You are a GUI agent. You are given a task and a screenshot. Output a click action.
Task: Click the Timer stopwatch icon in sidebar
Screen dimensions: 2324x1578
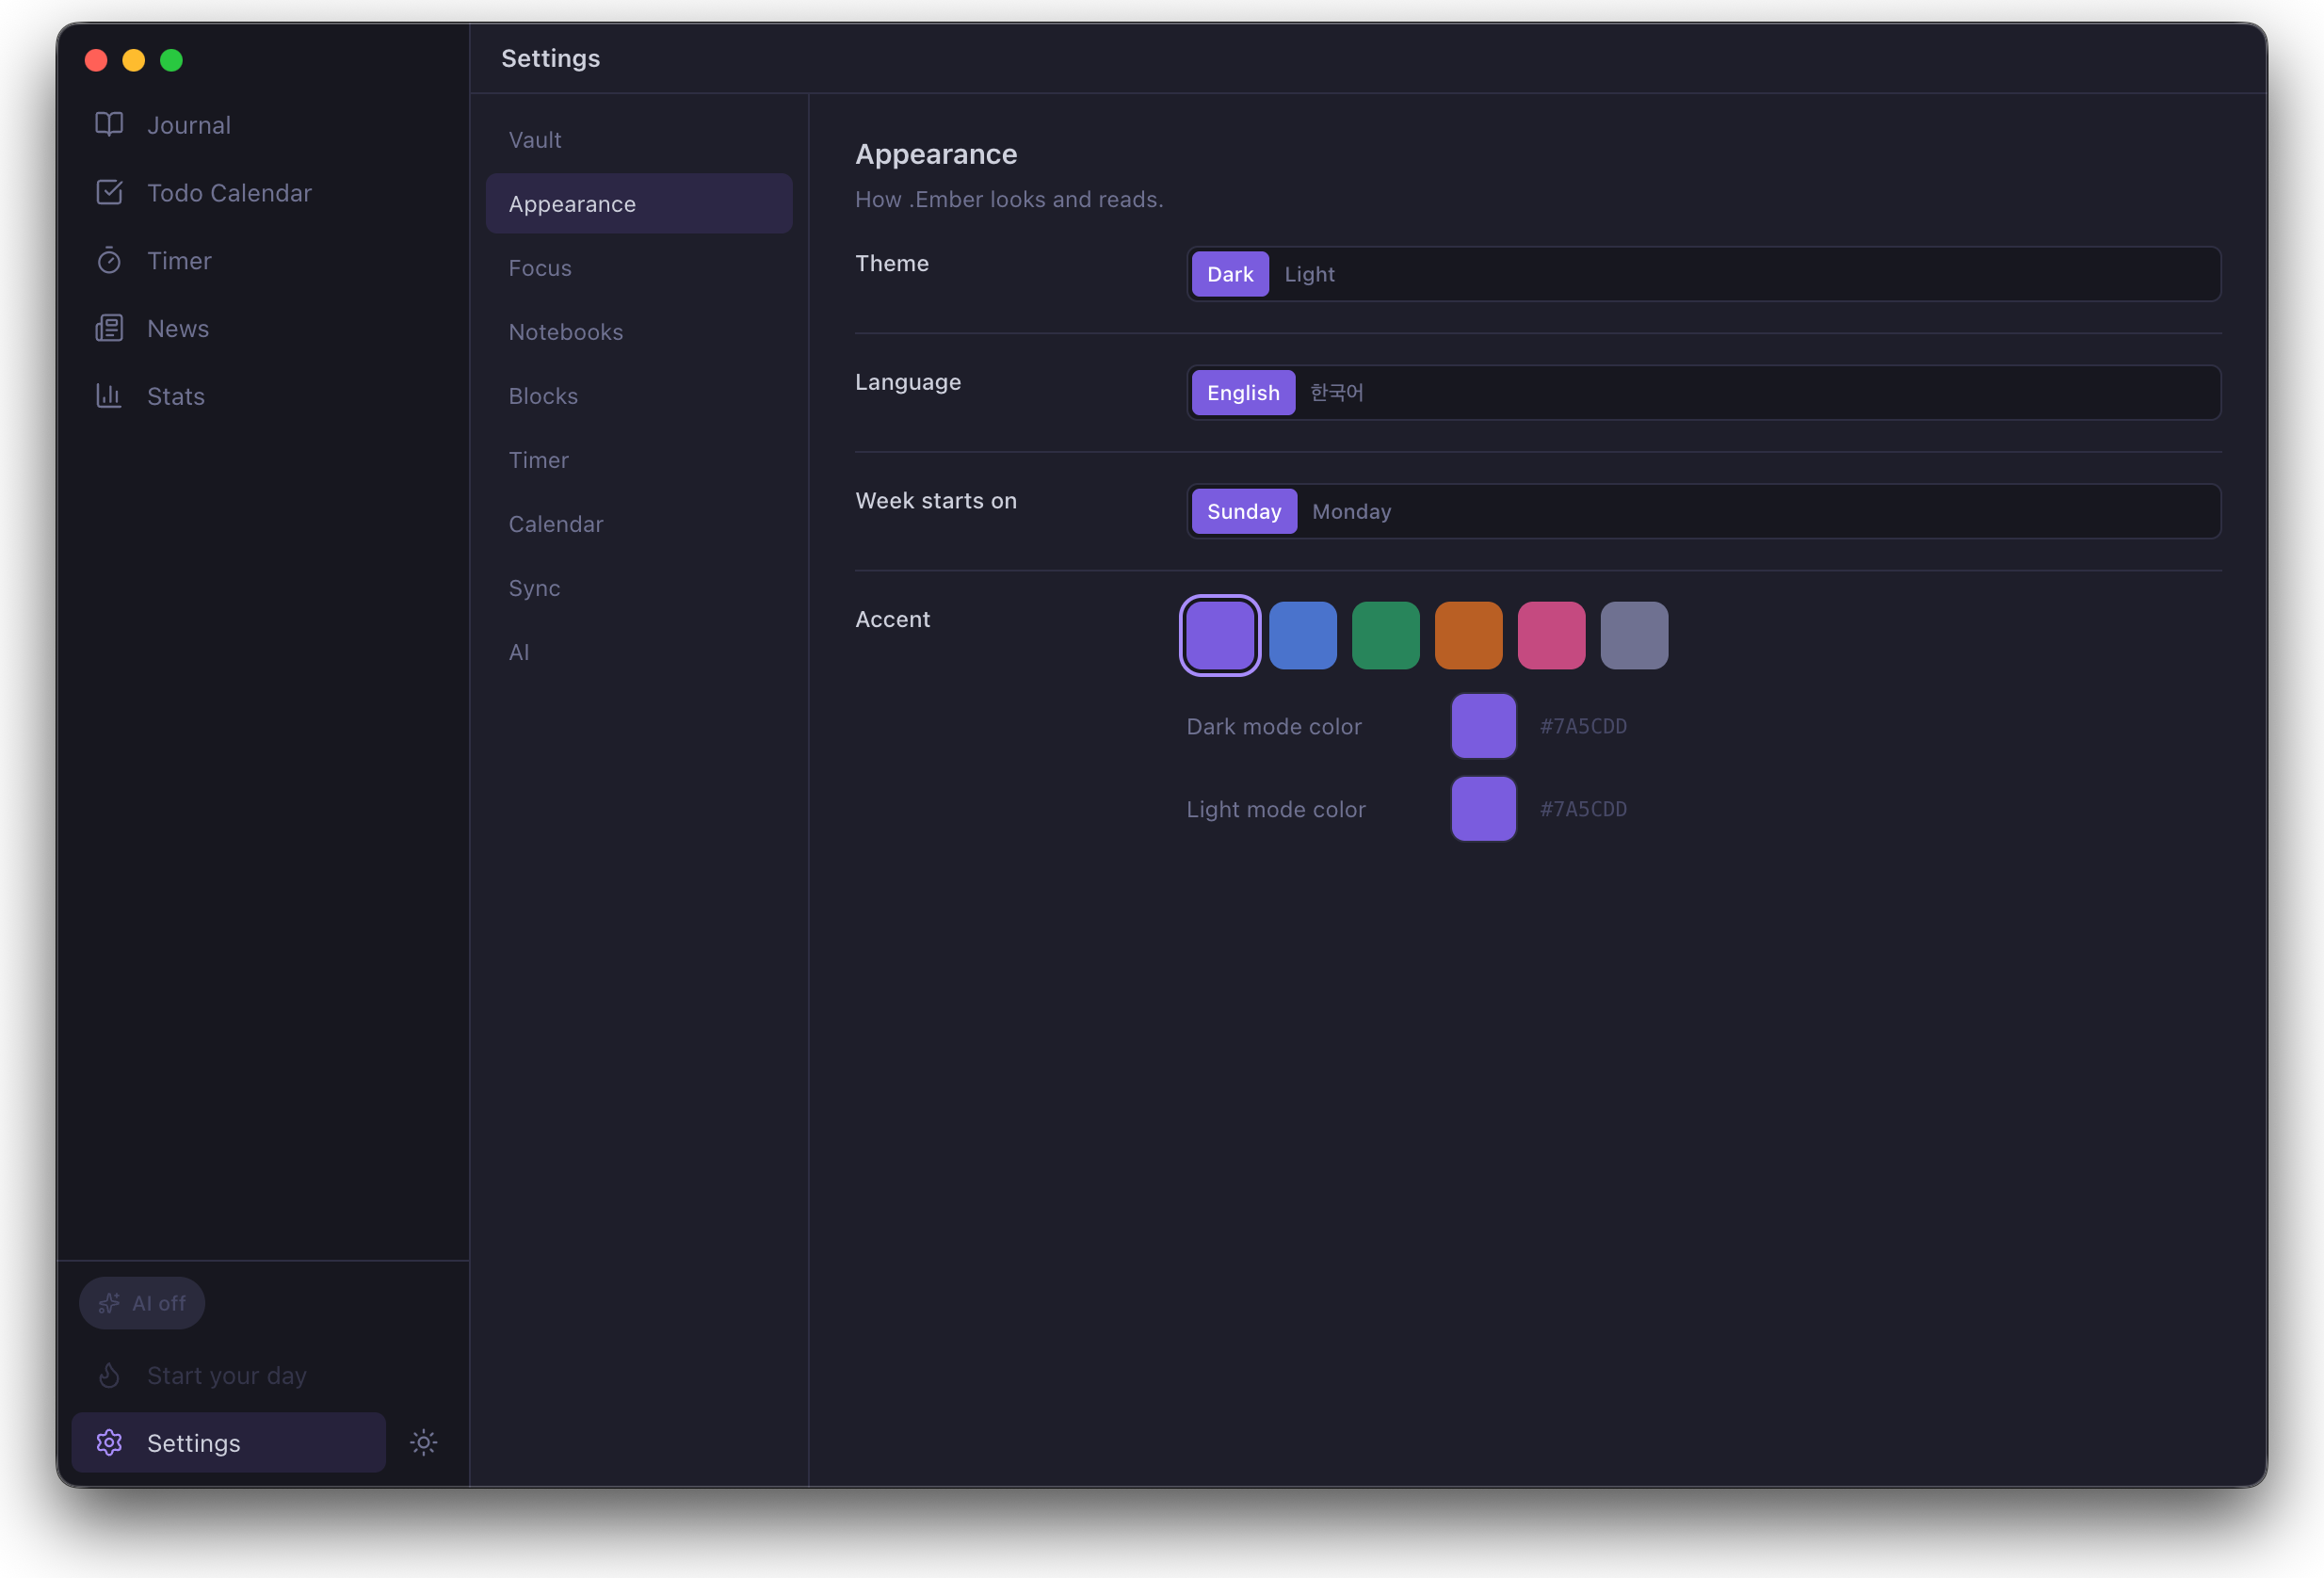pos(109,261)
